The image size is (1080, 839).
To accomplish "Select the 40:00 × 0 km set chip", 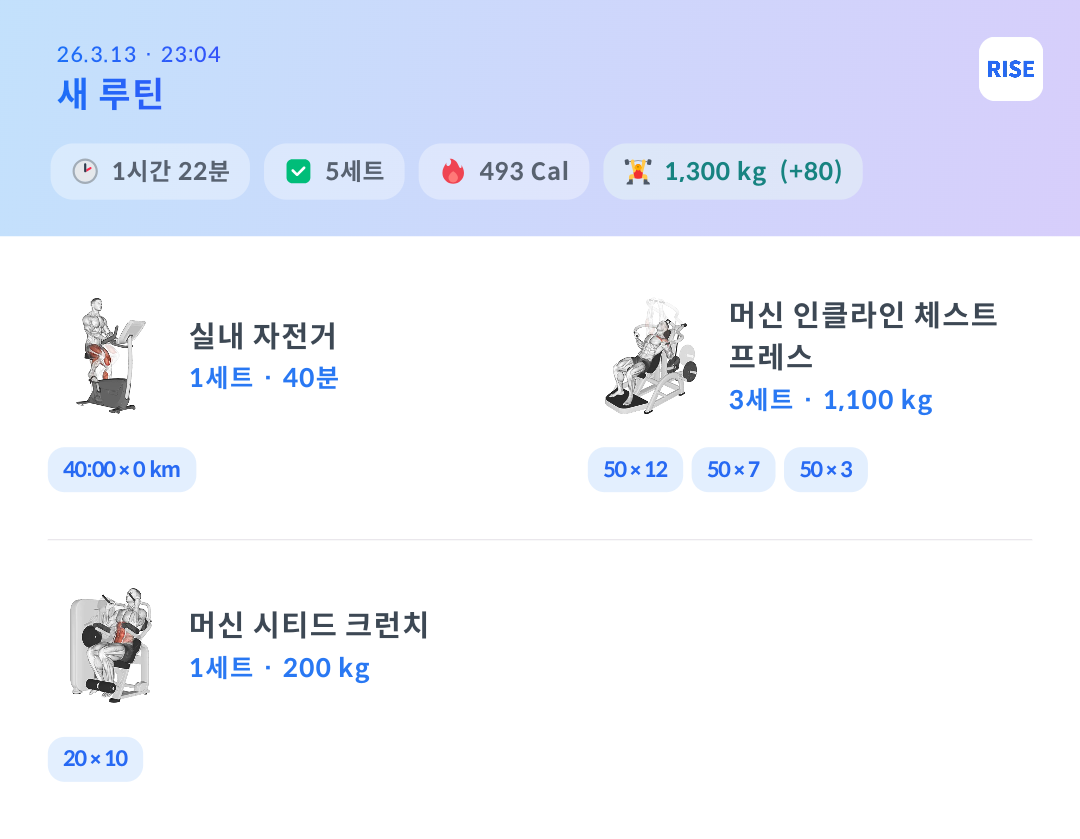I will (122, 470).
